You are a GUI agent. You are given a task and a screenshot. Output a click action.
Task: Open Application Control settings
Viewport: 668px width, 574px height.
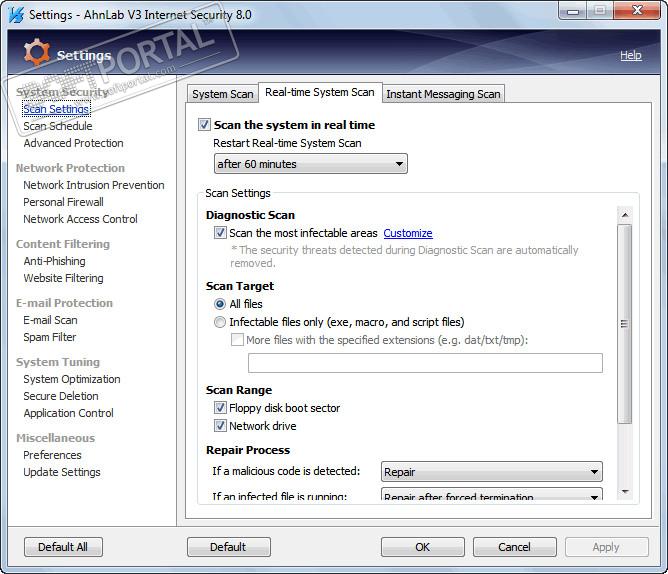pos(68,413)
